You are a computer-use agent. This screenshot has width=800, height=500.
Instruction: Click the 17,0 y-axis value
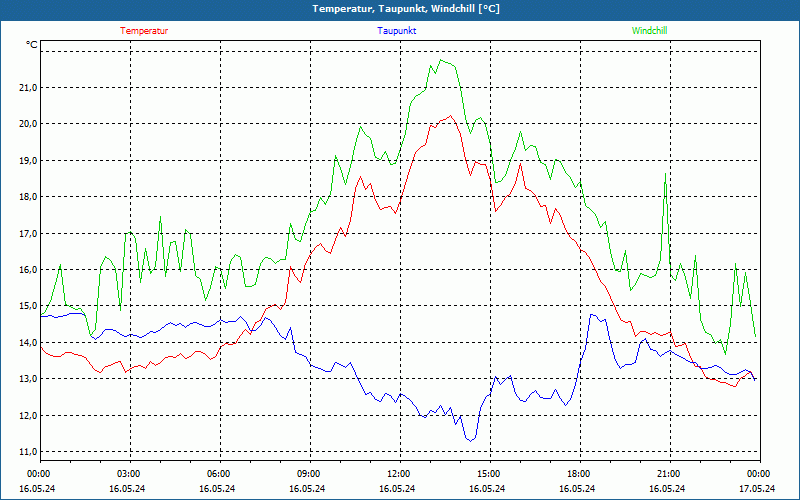pos(28,234)
